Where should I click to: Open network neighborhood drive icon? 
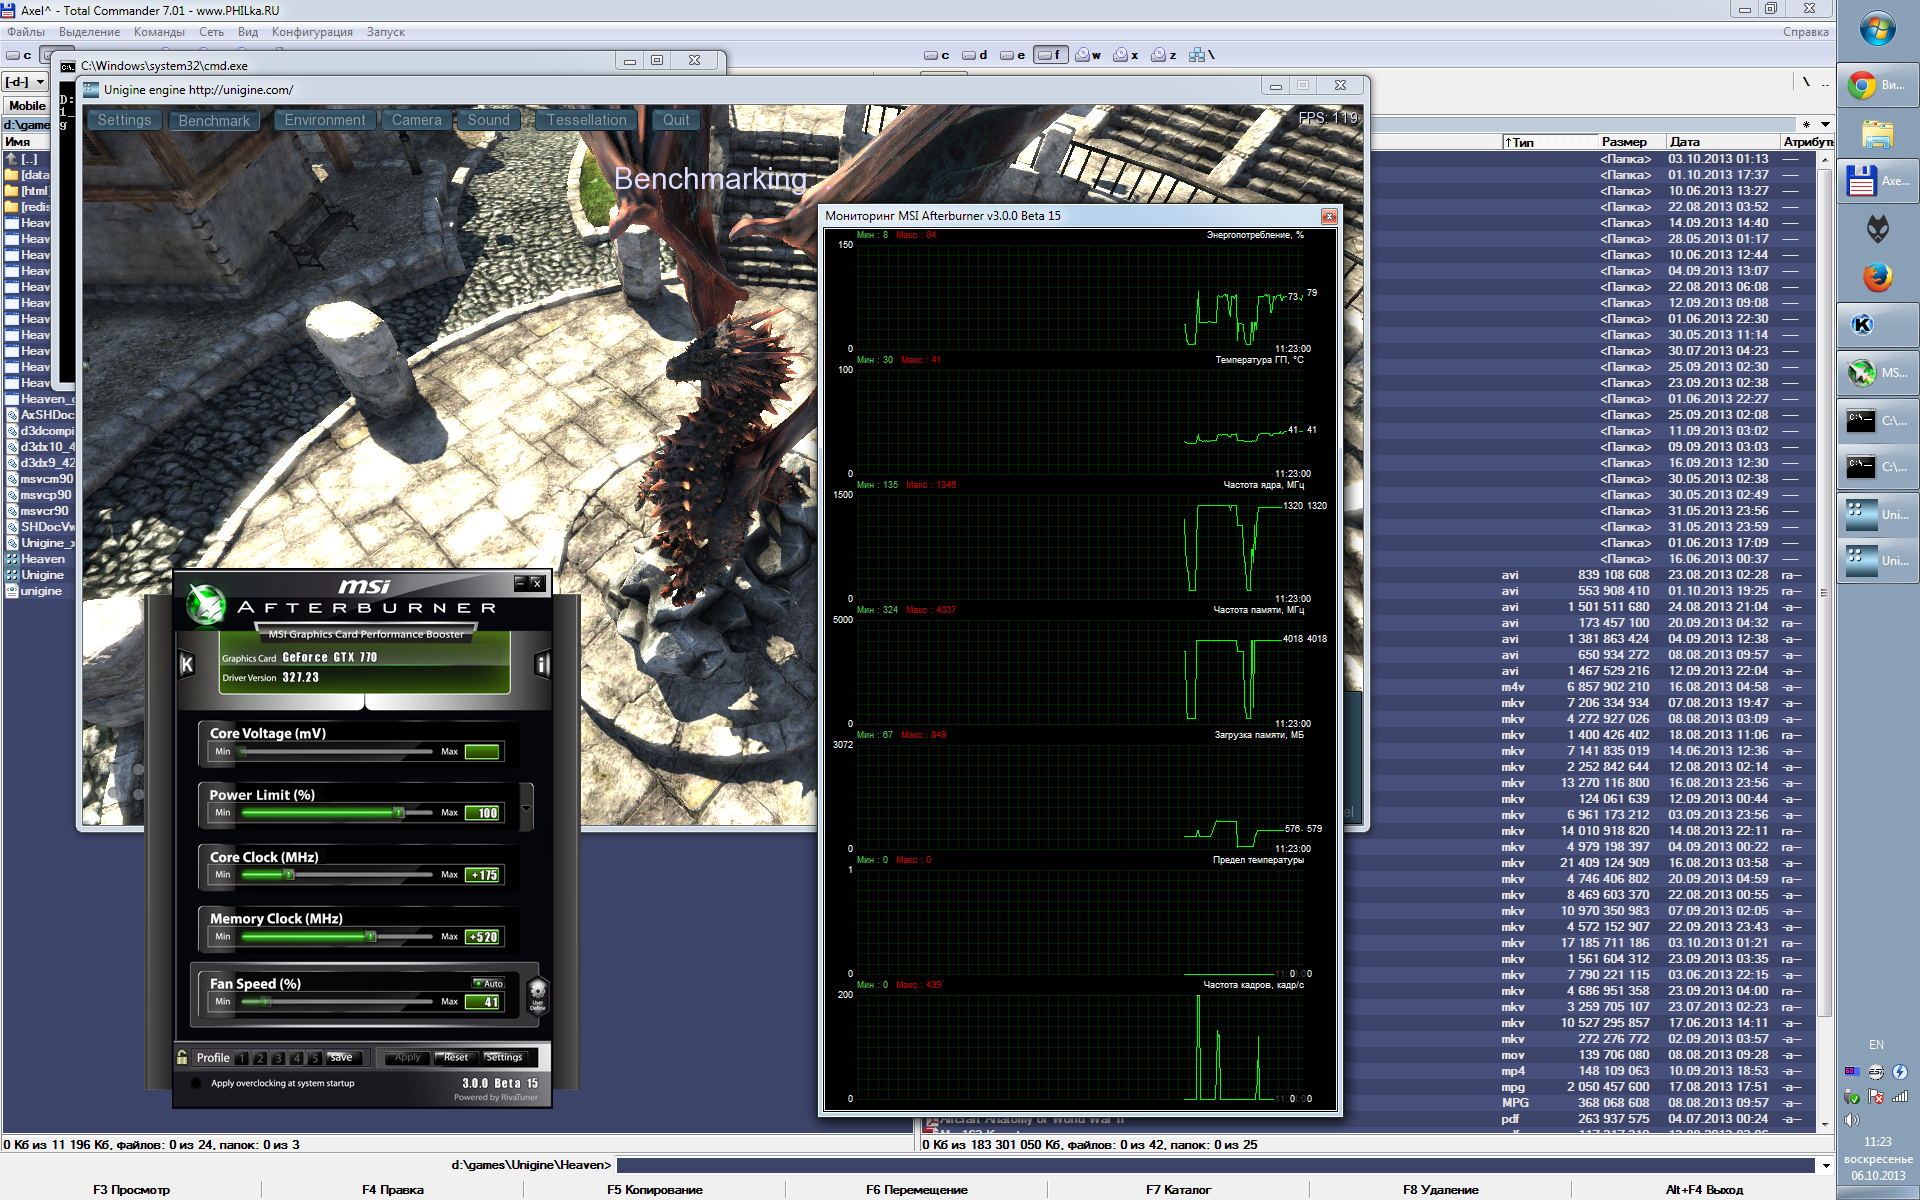coord(1197,55)
